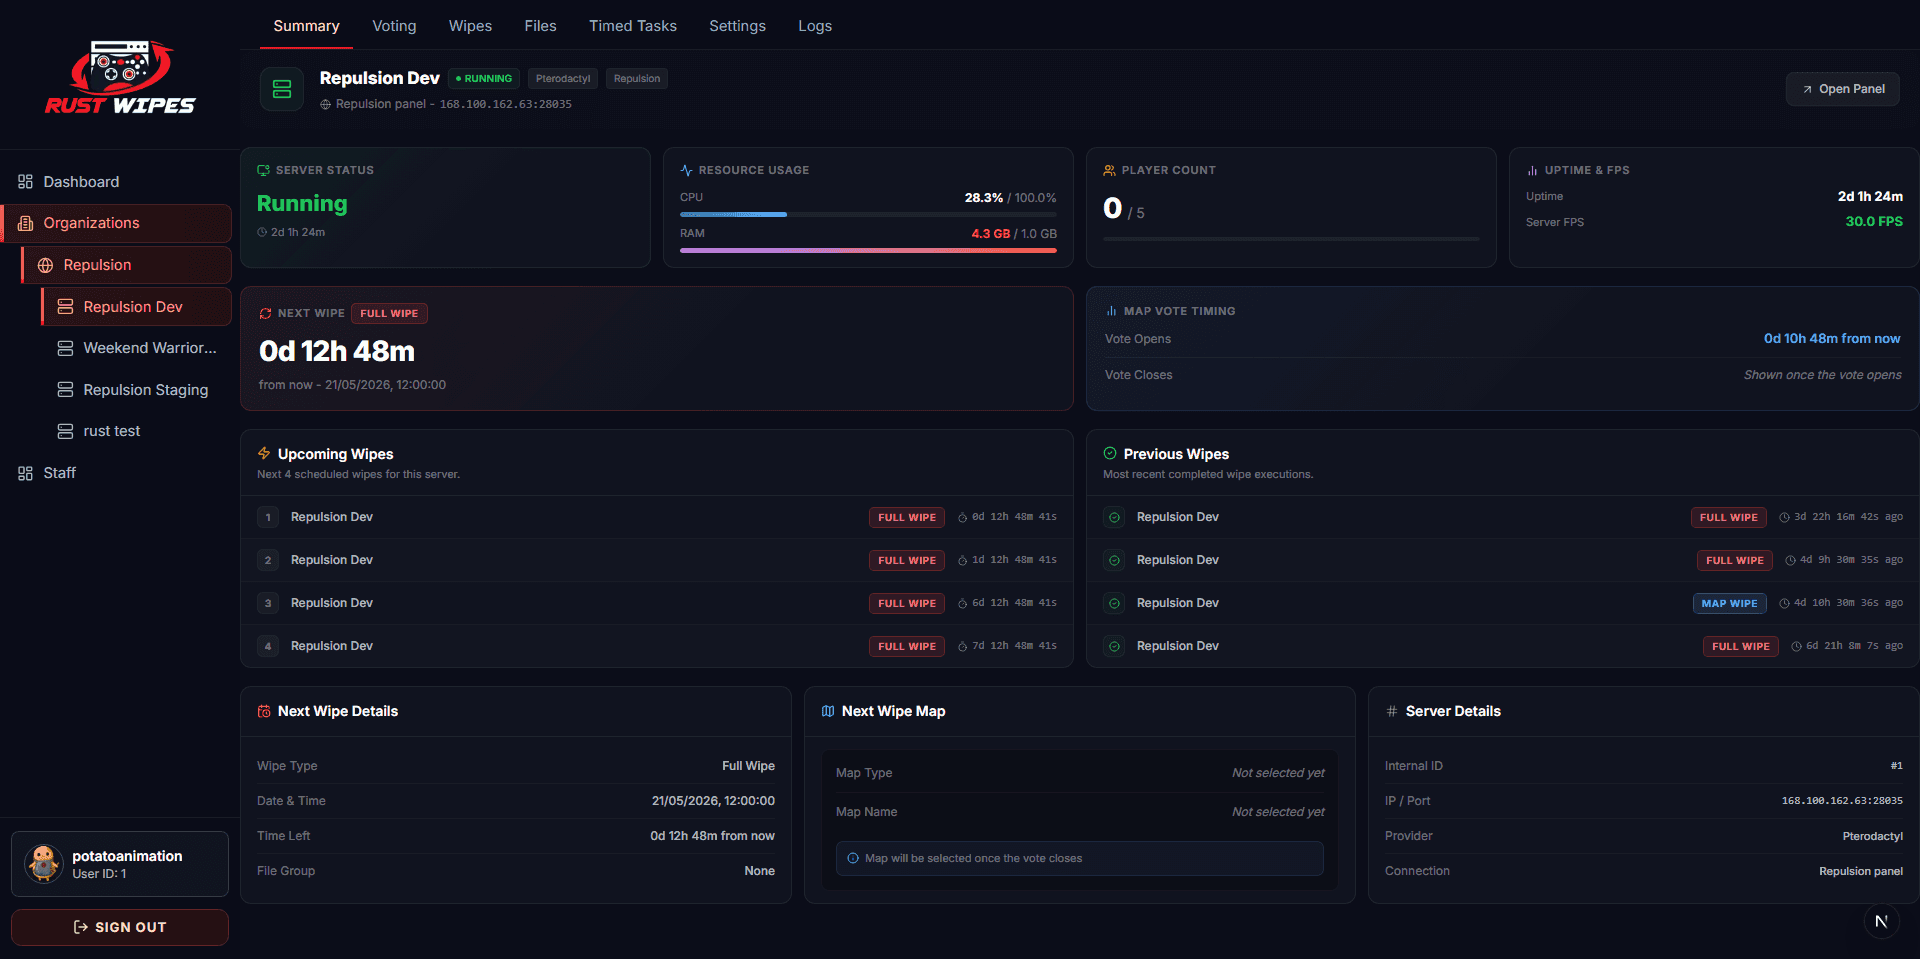1920x959 pixels.
Task: Click the info icon in map selection notice
Action: (x=853, y=858)
